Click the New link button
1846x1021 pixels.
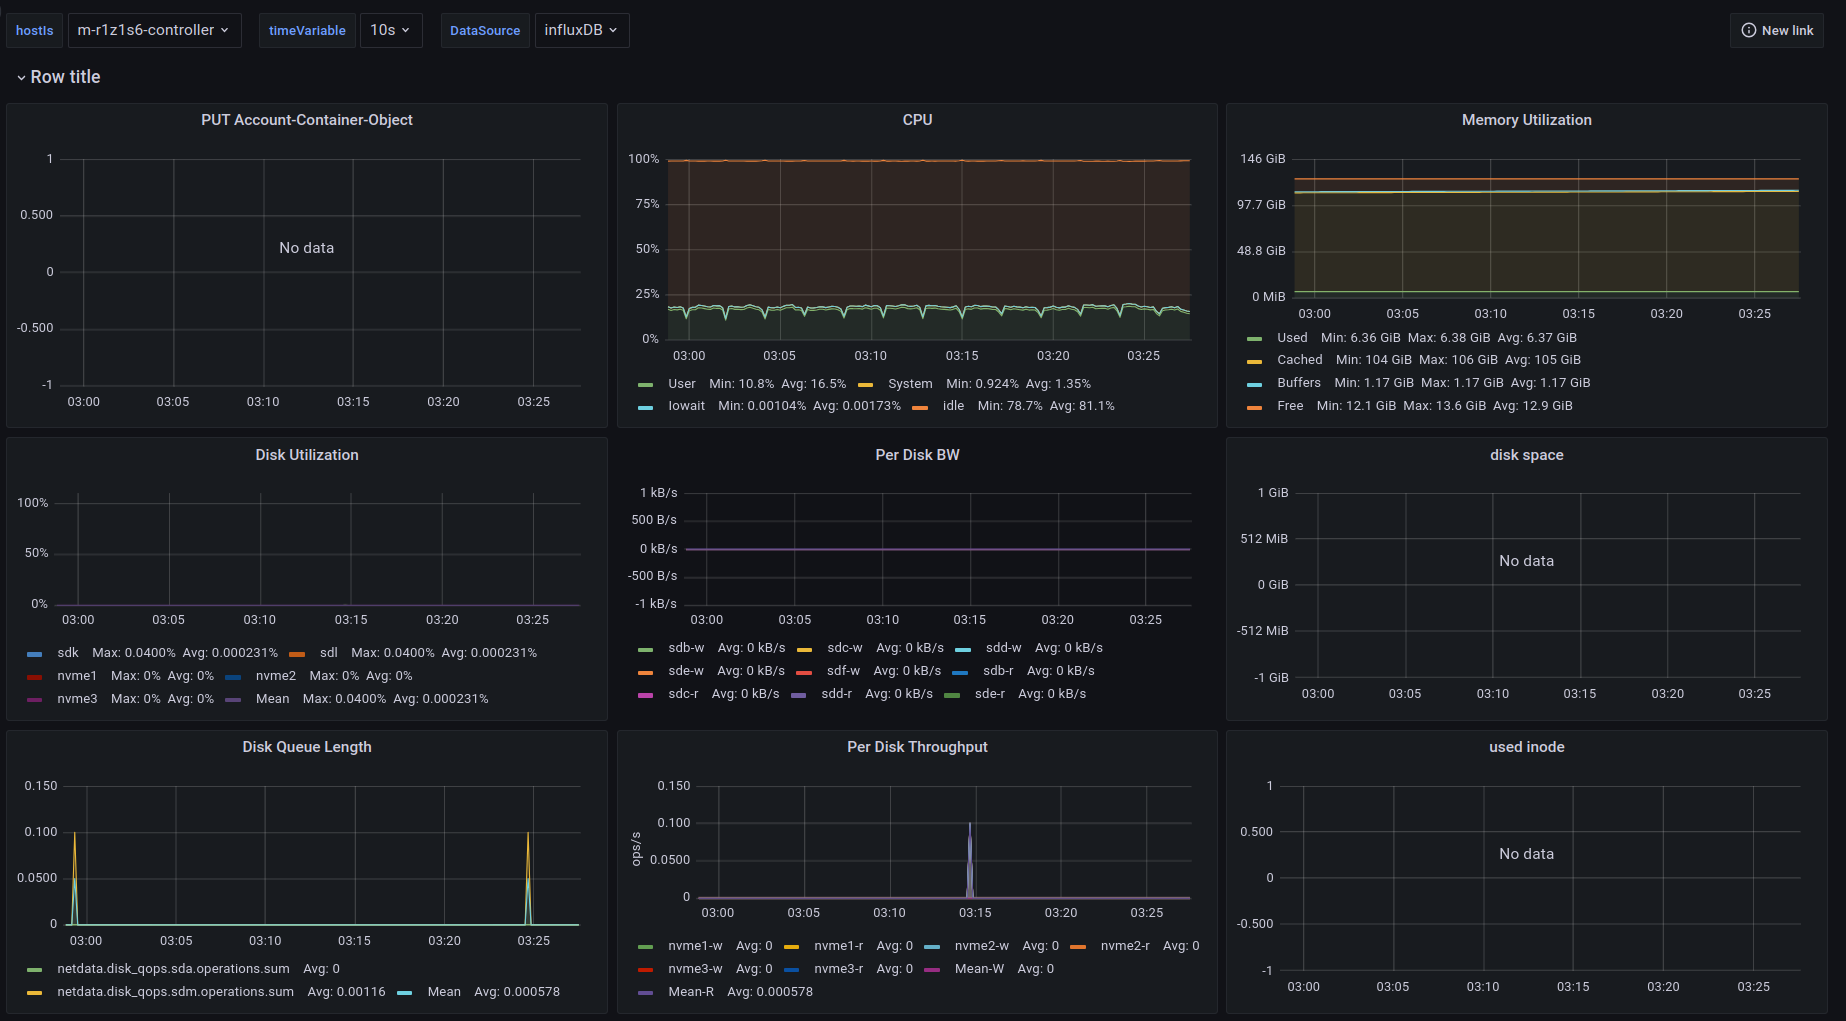pyautogui.click(x=1776, y=30)
